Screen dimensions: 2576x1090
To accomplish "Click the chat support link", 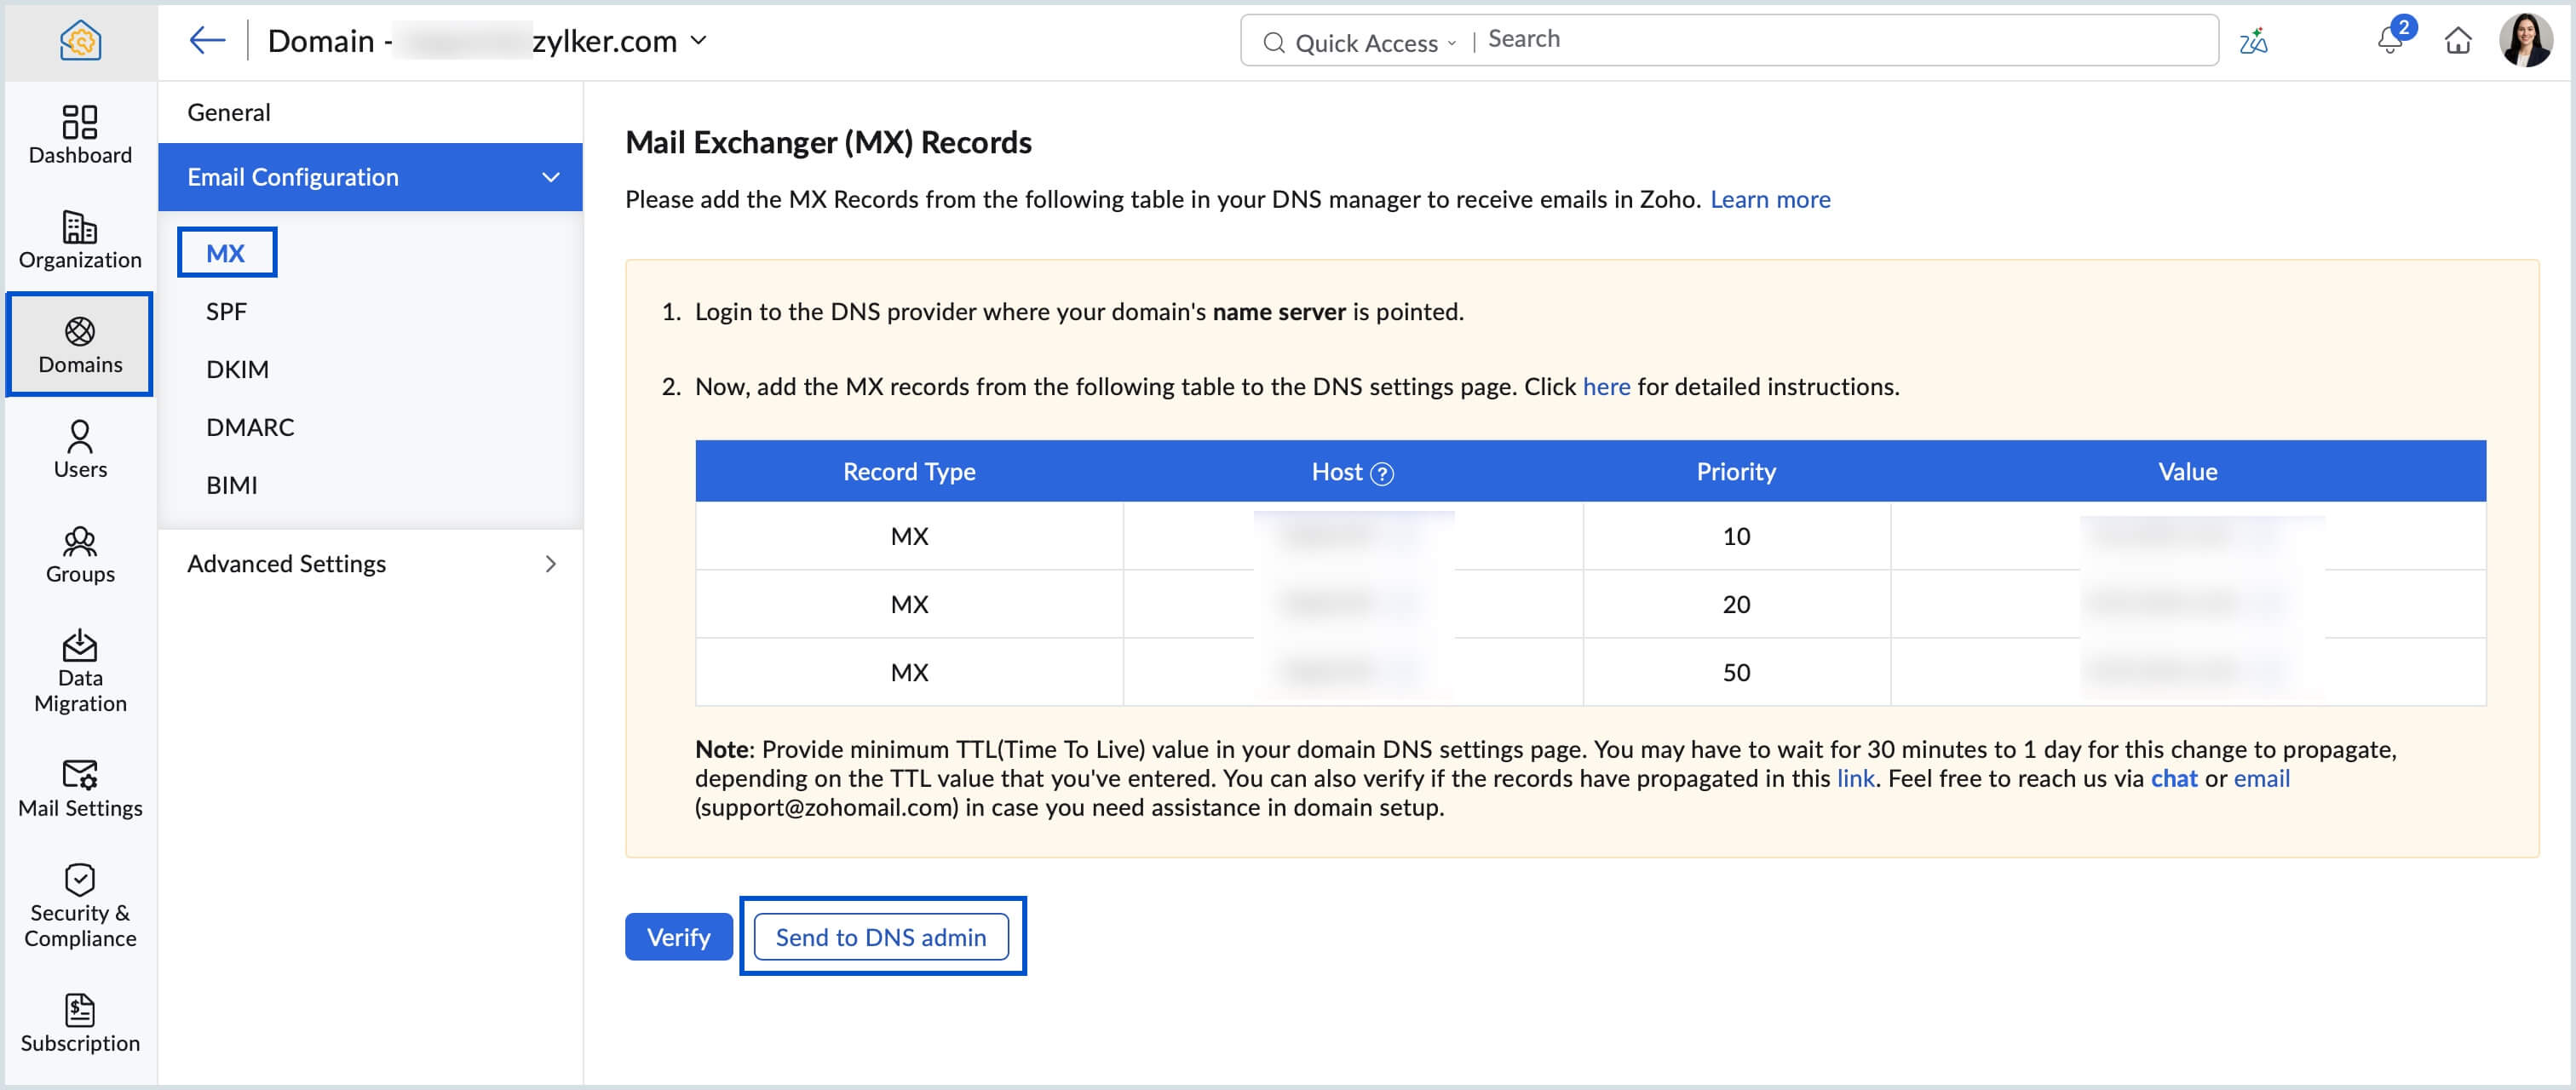I will (x=2173, y=778).
